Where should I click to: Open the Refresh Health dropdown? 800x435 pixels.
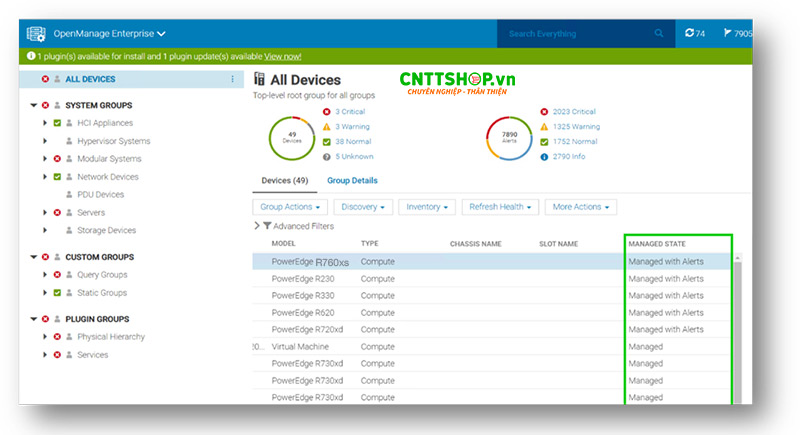coord(500,207)
